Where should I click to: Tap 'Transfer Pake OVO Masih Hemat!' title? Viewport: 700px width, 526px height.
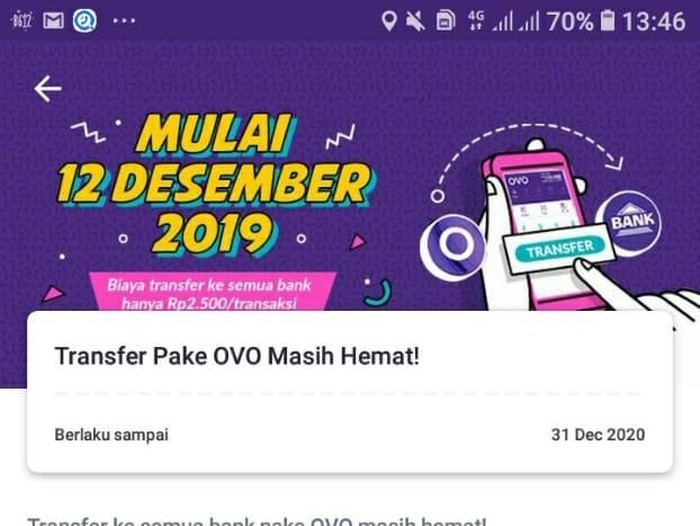pyautogui.click(x=237, y=356)
